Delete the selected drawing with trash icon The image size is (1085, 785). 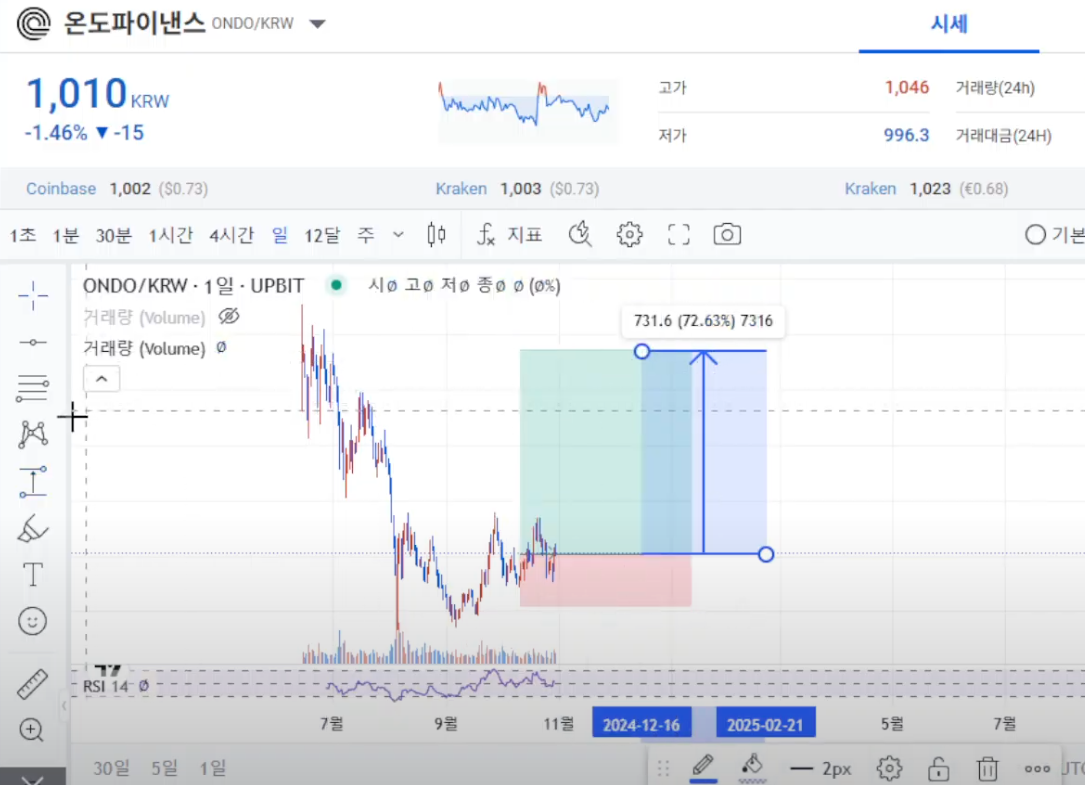(987, 768)
